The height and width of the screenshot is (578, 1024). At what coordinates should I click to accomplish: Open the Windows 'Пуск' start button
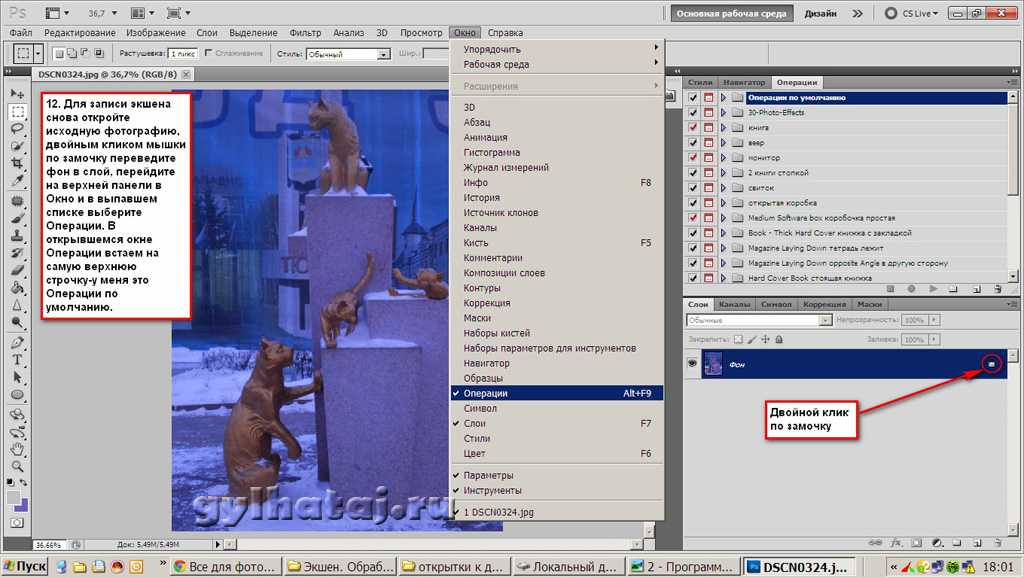pos(26,566)
